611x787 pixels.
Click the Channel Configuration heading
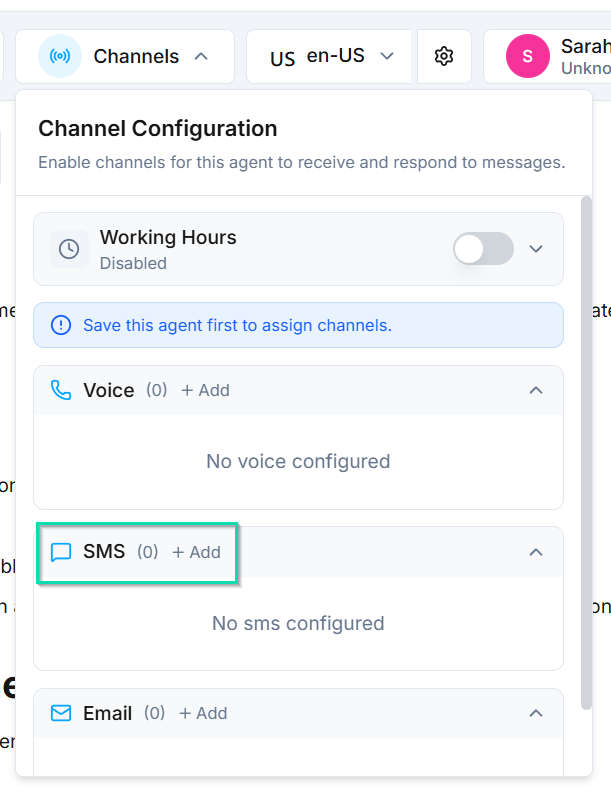click(x=157, y=129)
